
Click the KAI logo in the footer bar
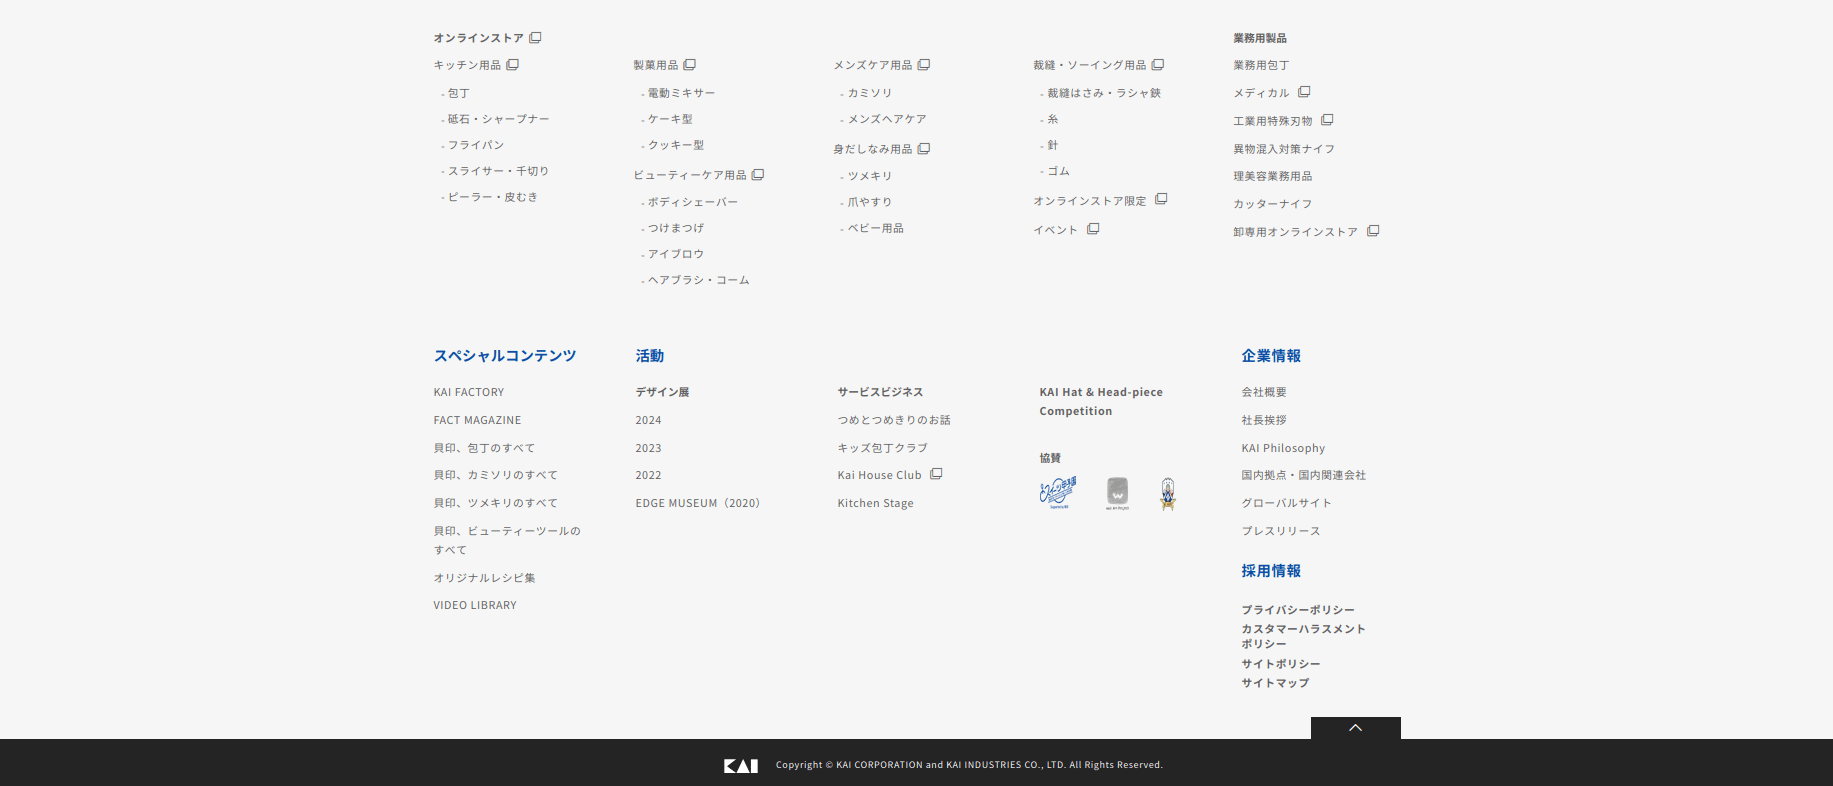(740, 765)
